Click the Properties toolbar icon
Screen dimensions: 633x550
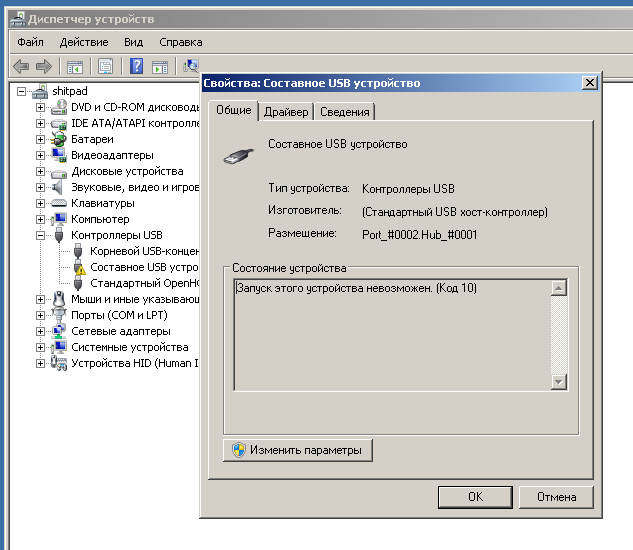[x=105, y=67]
